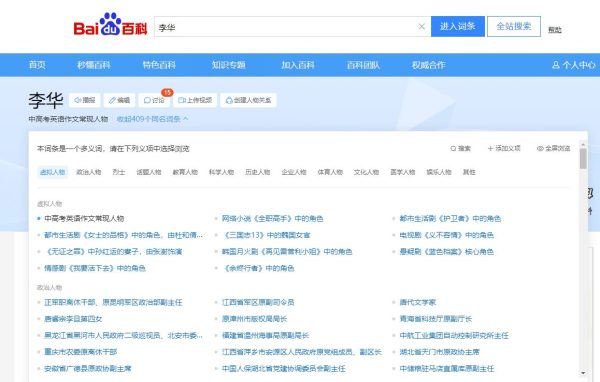Open 网络小说《全职高手》中的角色 link
The image size is (600, 382).
(x=272, y=219)
